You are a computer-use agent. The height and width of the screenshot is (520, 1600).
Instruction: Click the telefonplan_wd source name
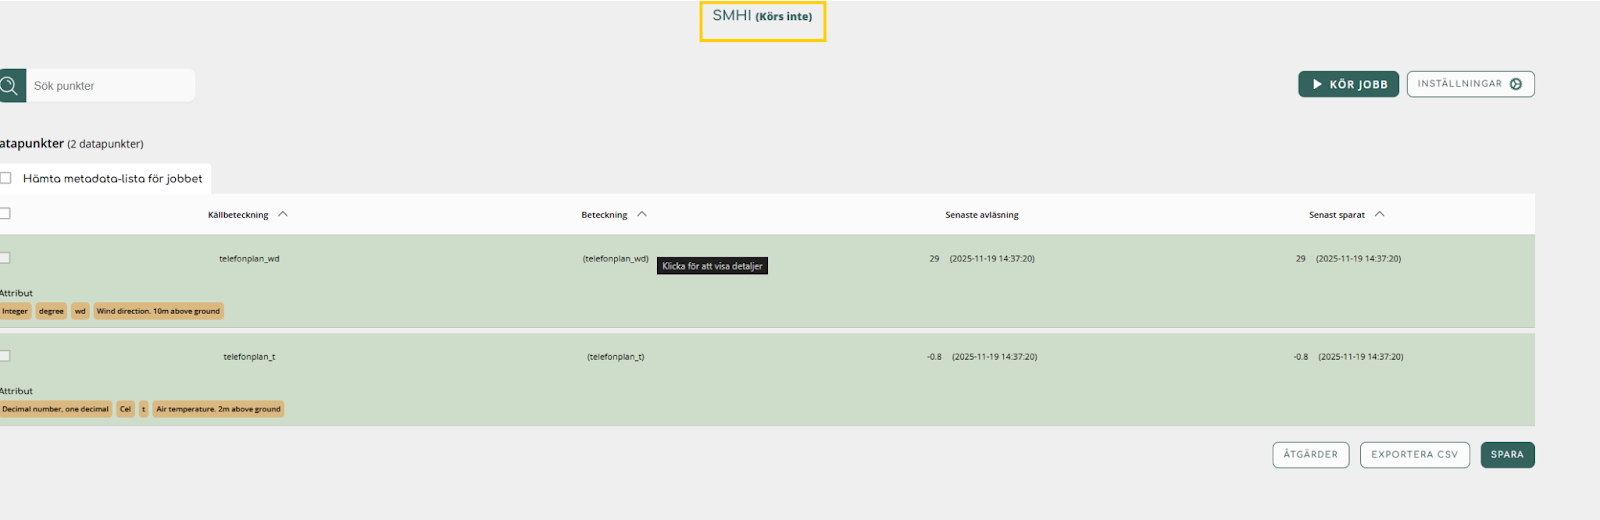pos(249,259)
